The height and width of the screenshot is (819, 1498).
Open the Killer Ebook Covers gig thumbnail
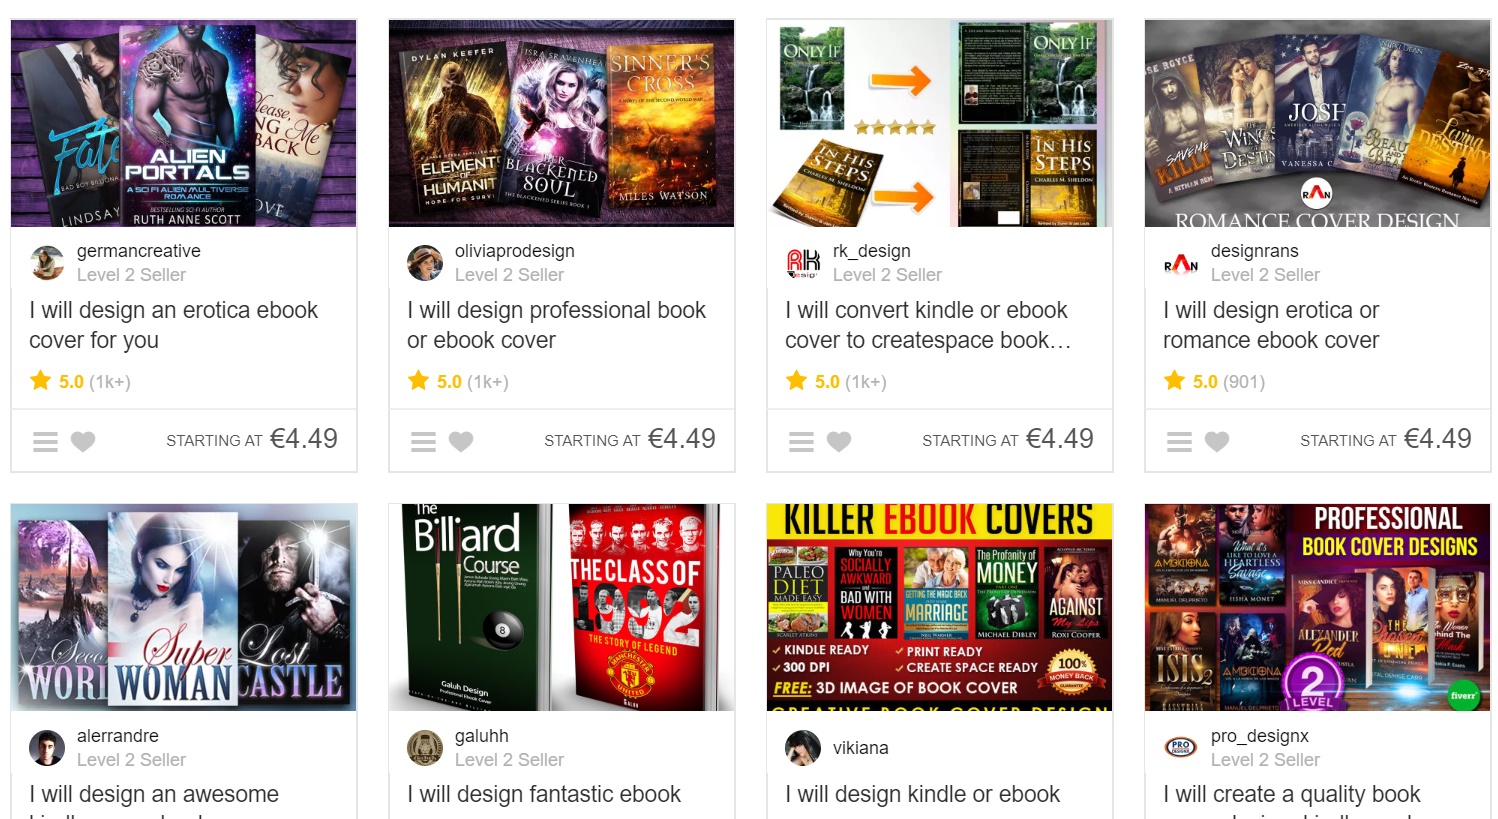click(x=940, y=607)
